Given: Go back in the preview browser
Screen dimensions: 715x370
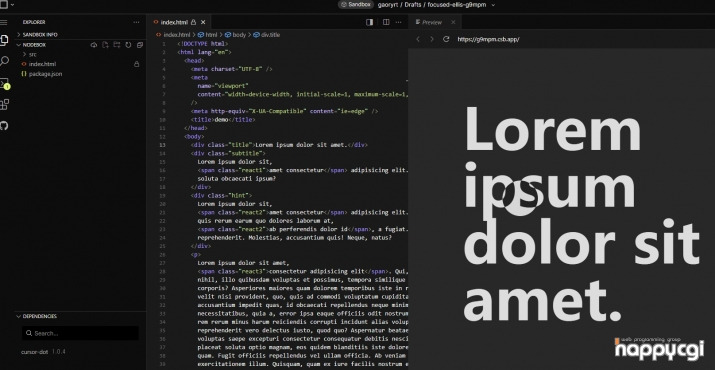Looking at the screenshot, I should 418,39.
